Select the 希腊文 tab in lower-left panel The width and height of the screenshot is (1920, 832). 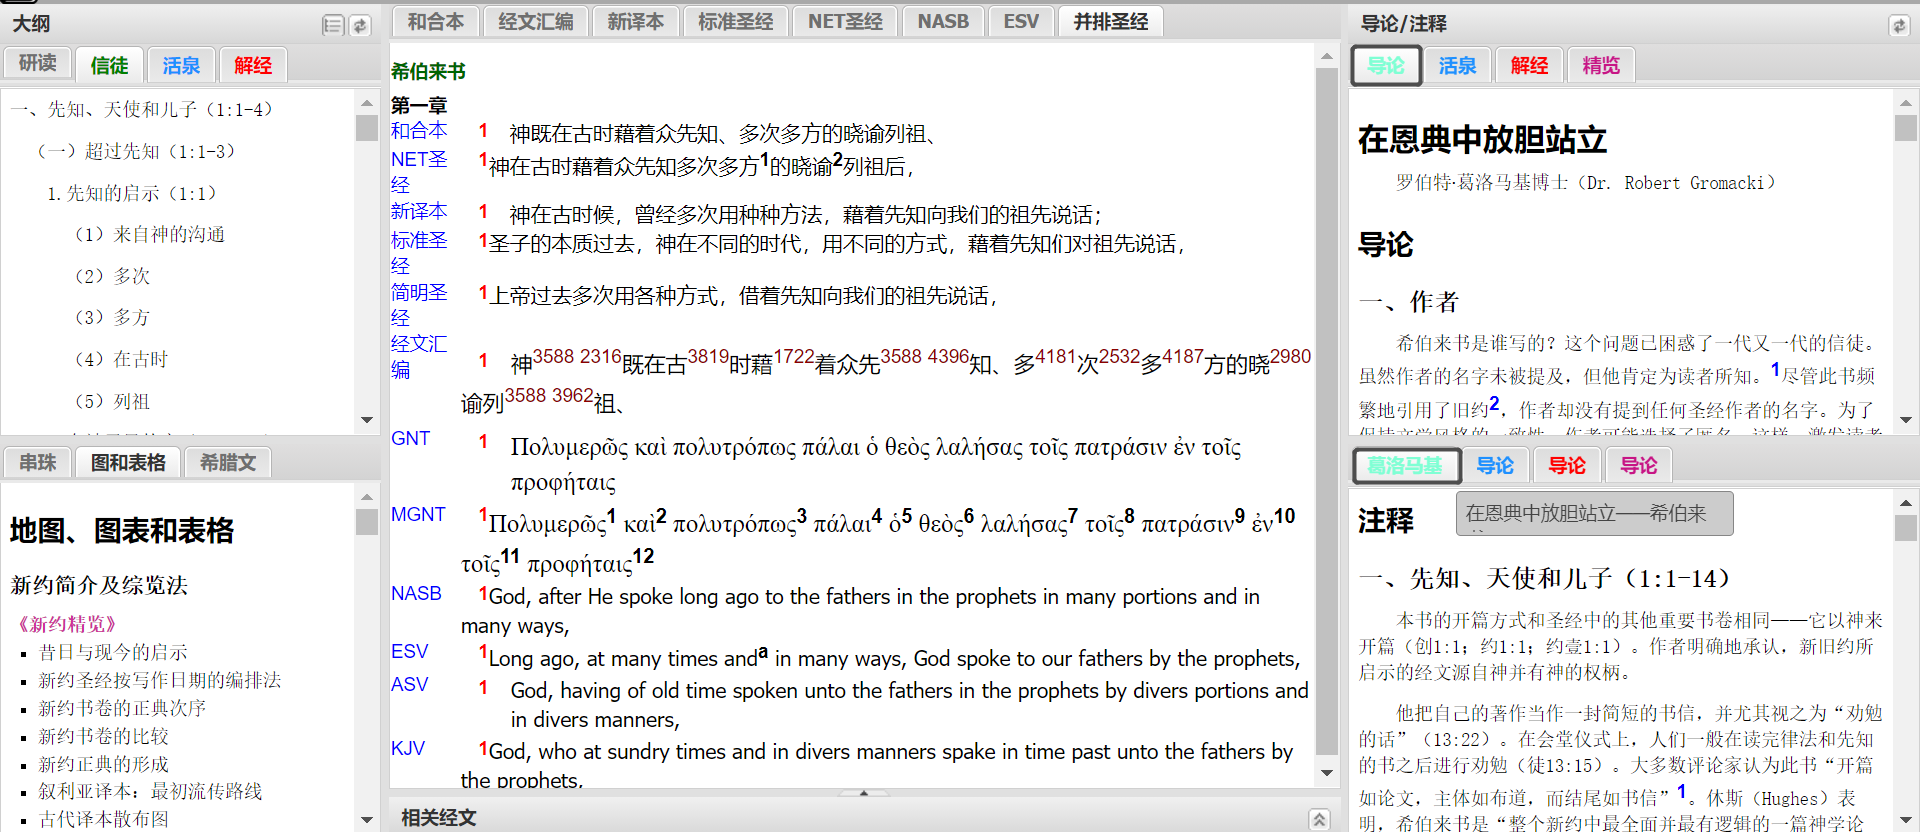click(x=228, y=462)
